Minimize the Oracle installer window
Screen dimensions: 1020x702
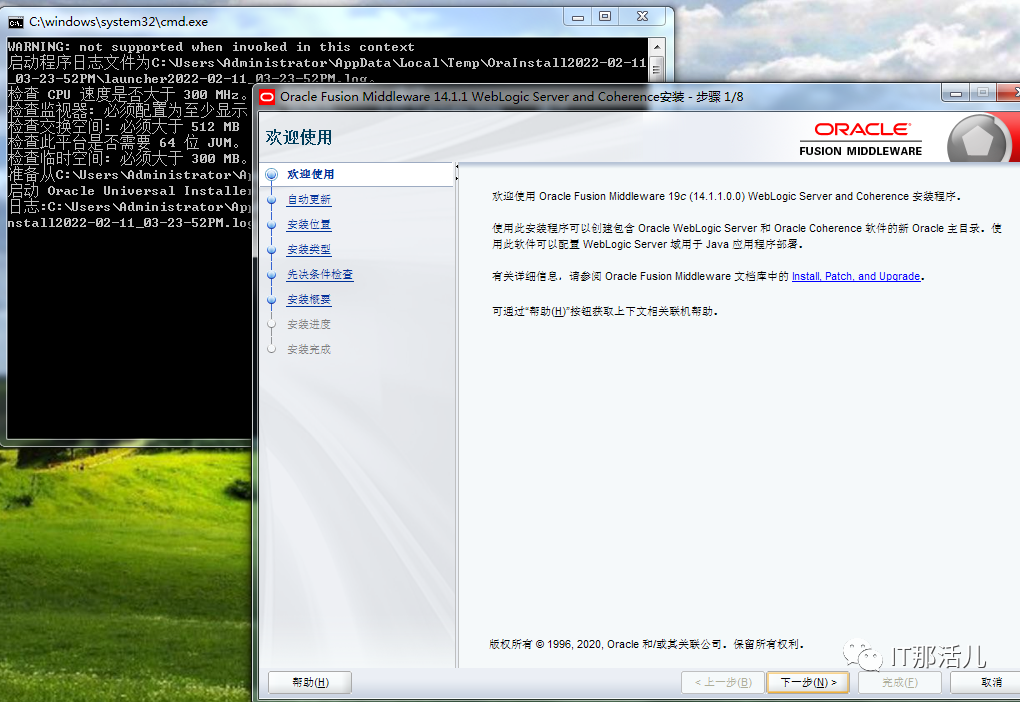tap(956, 94)
